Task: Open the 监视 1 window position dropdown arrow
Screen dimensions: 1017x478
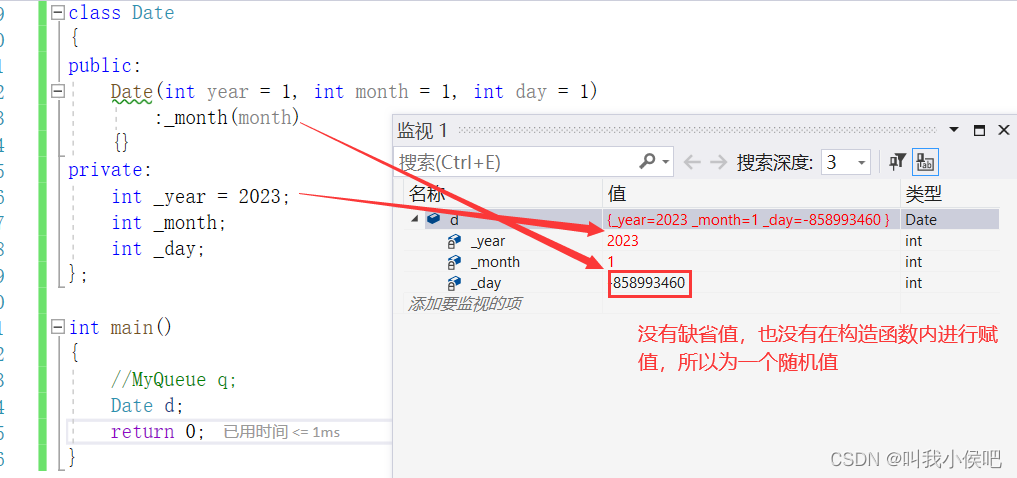Action: pos(954,130)
